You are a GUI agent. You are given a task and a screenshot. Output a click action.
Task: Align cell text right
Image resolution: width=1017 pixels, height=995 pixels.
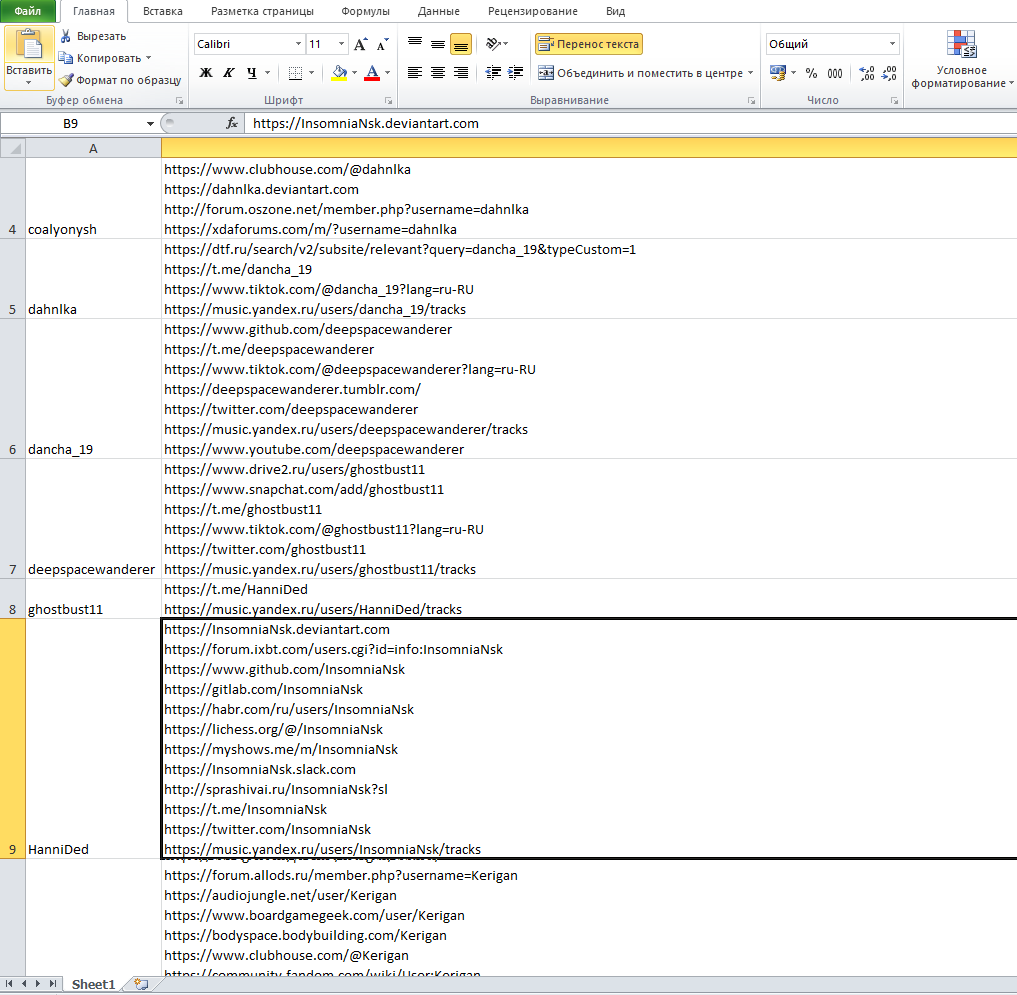click(x=461, y=73)
